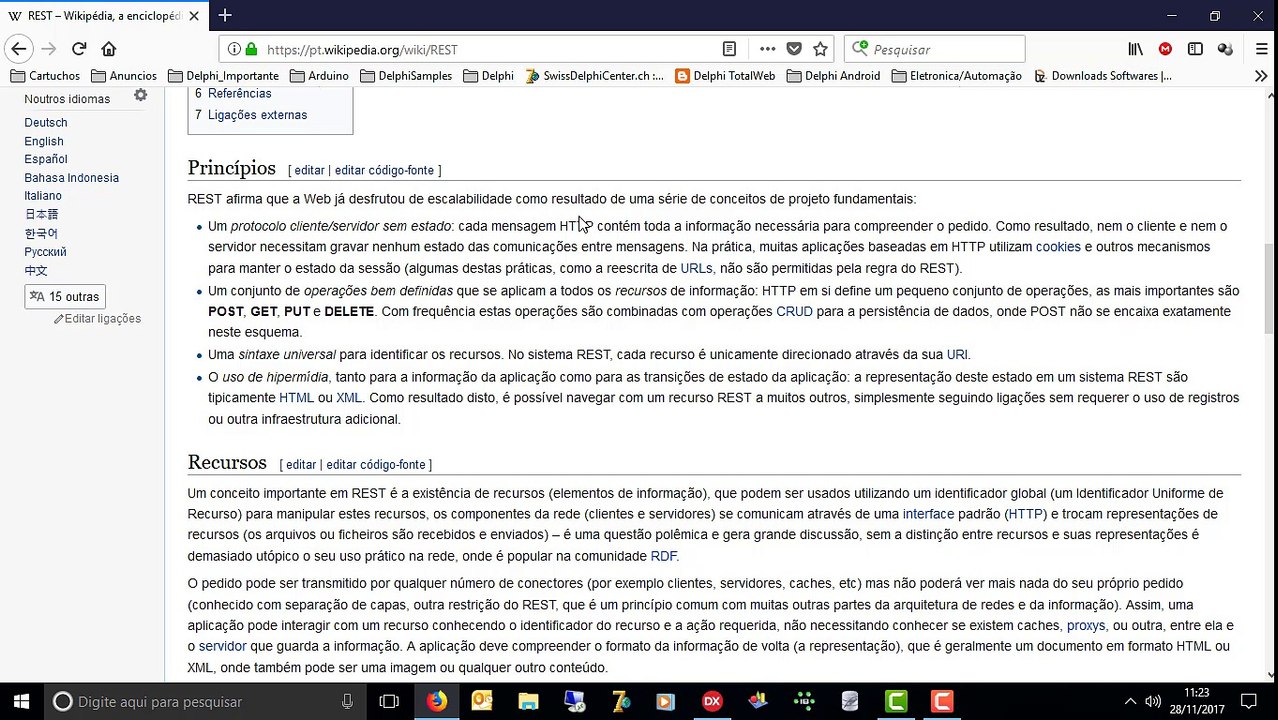The height and width of the screenshot is (720, 1278).
Task: Select the REST Wikipédia tab
Action: (x=102, y=16)
